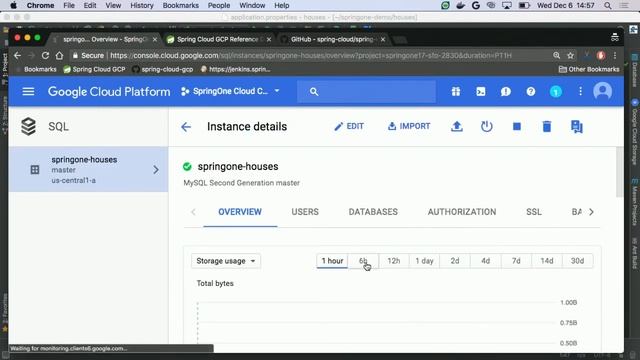Click the clone instance icon

(x=577, y=127)
